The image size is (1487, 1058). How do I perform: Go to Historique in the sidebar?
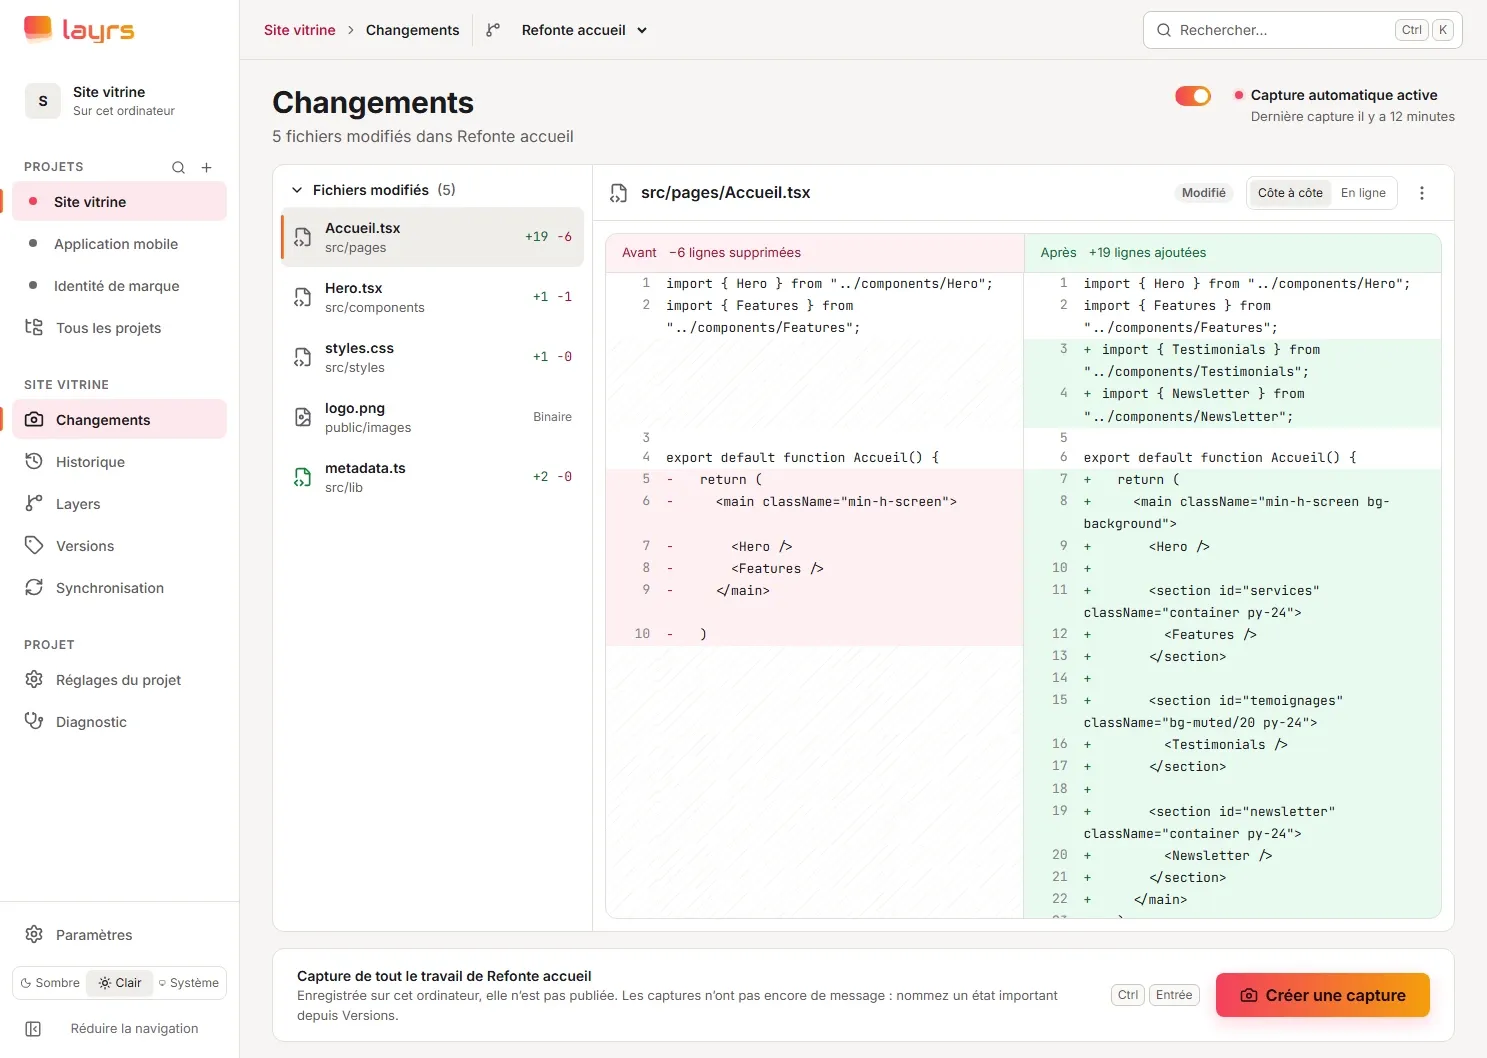(x=120, y=461)
